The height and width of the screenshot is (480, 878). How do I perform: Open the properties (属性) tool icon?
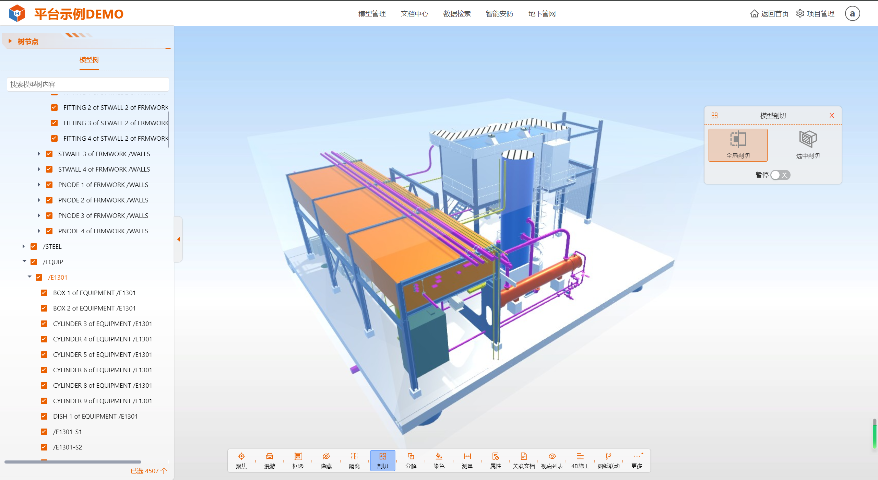(x=495, y=459)
